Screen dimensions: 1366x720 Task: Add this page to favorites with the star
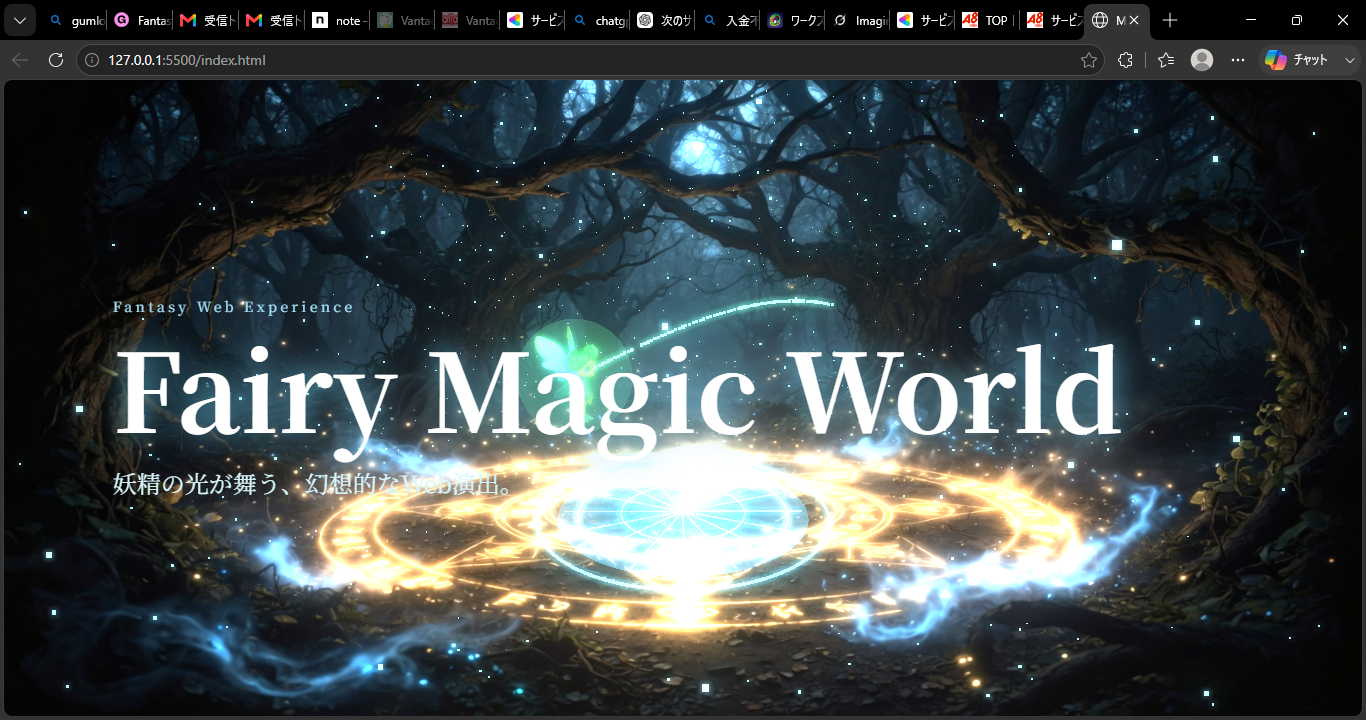[x=1089, y=60]
